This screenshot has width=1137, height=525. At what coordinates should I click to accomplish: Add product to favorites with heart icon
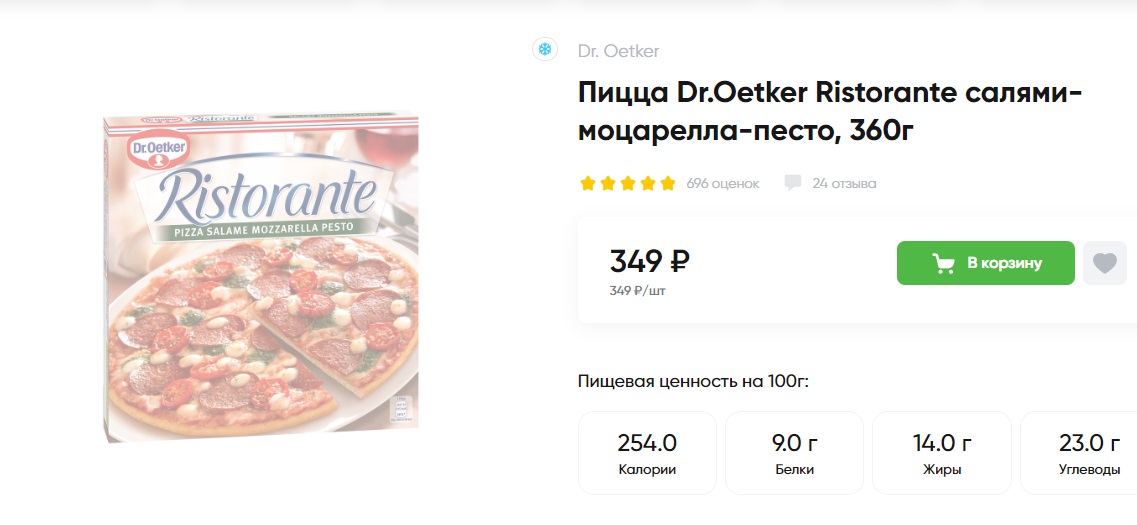coord(1104,263)
